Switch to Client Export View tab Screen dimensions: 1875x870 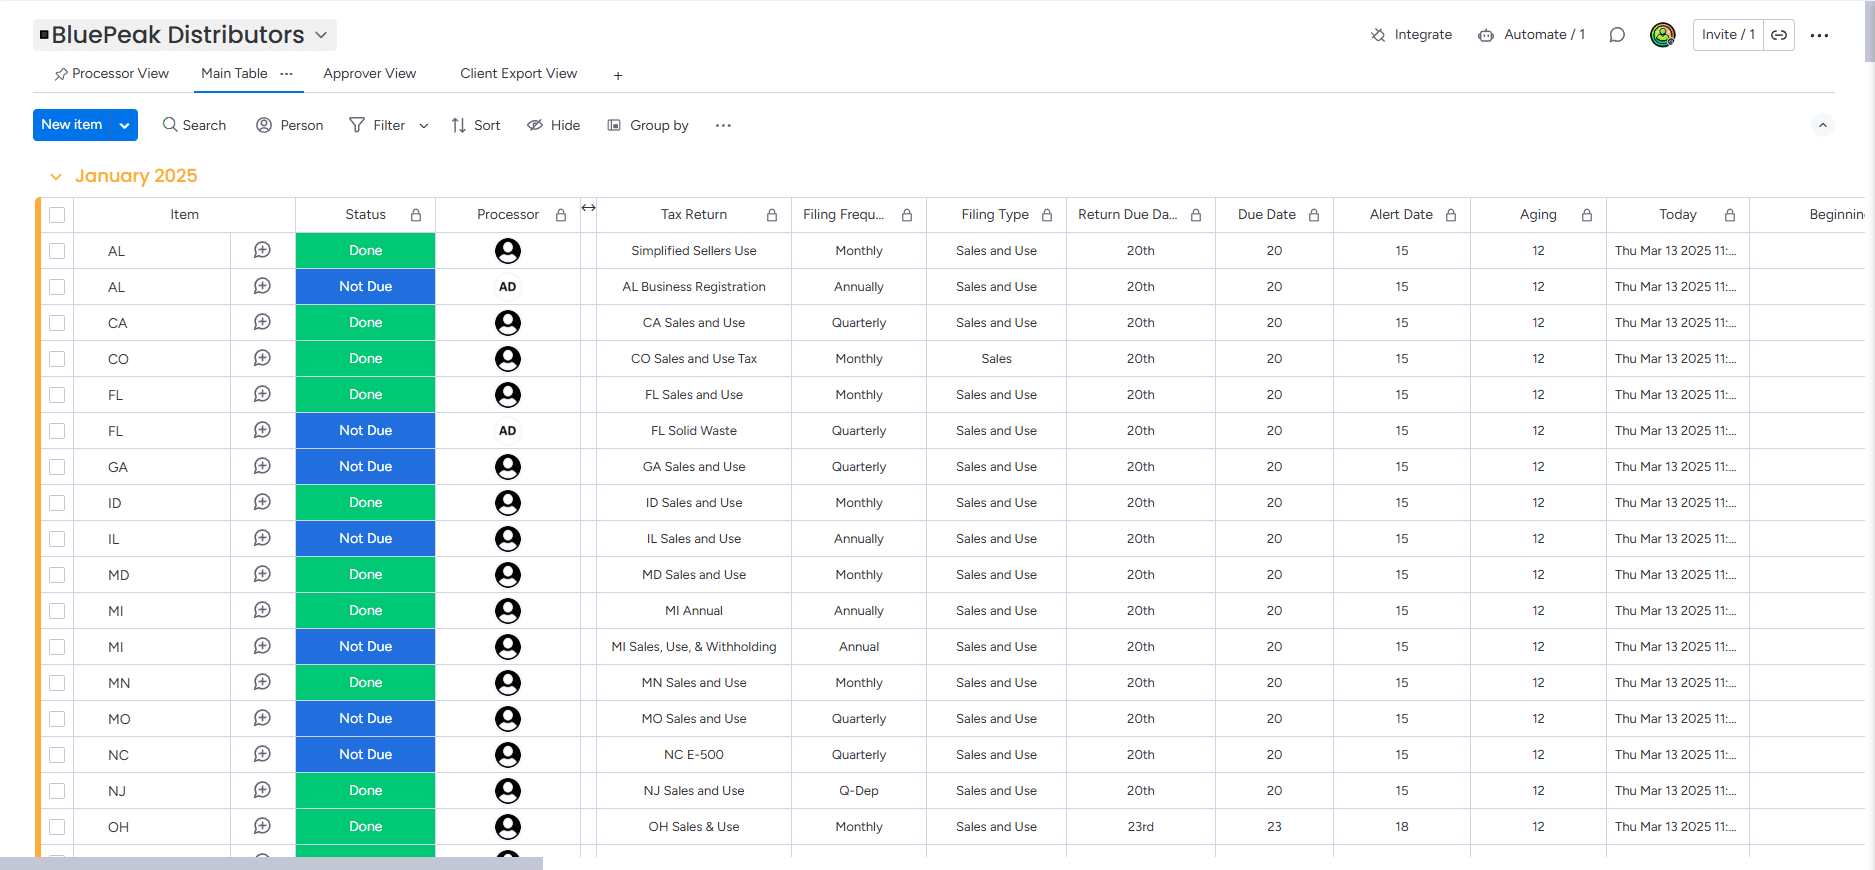click(x=518, y=74)
